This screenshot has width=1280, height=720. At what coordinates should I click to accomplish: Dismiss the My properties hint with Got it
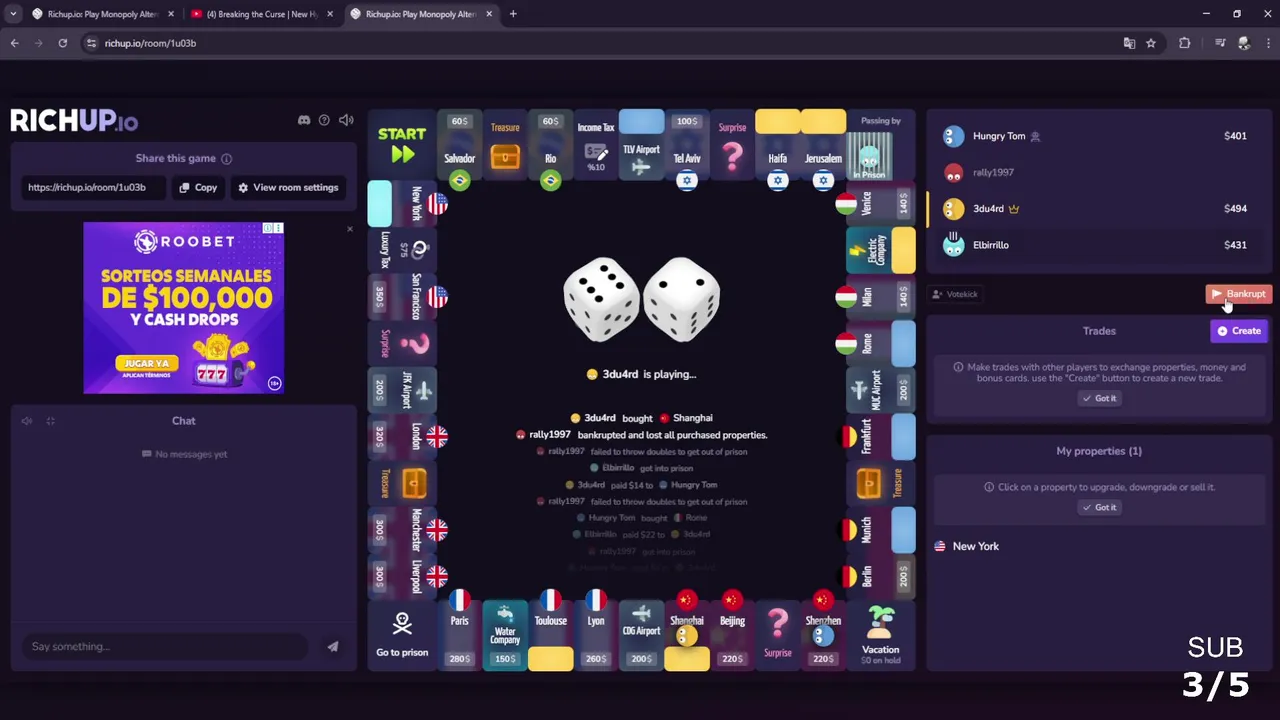(x=1098, y=507)
